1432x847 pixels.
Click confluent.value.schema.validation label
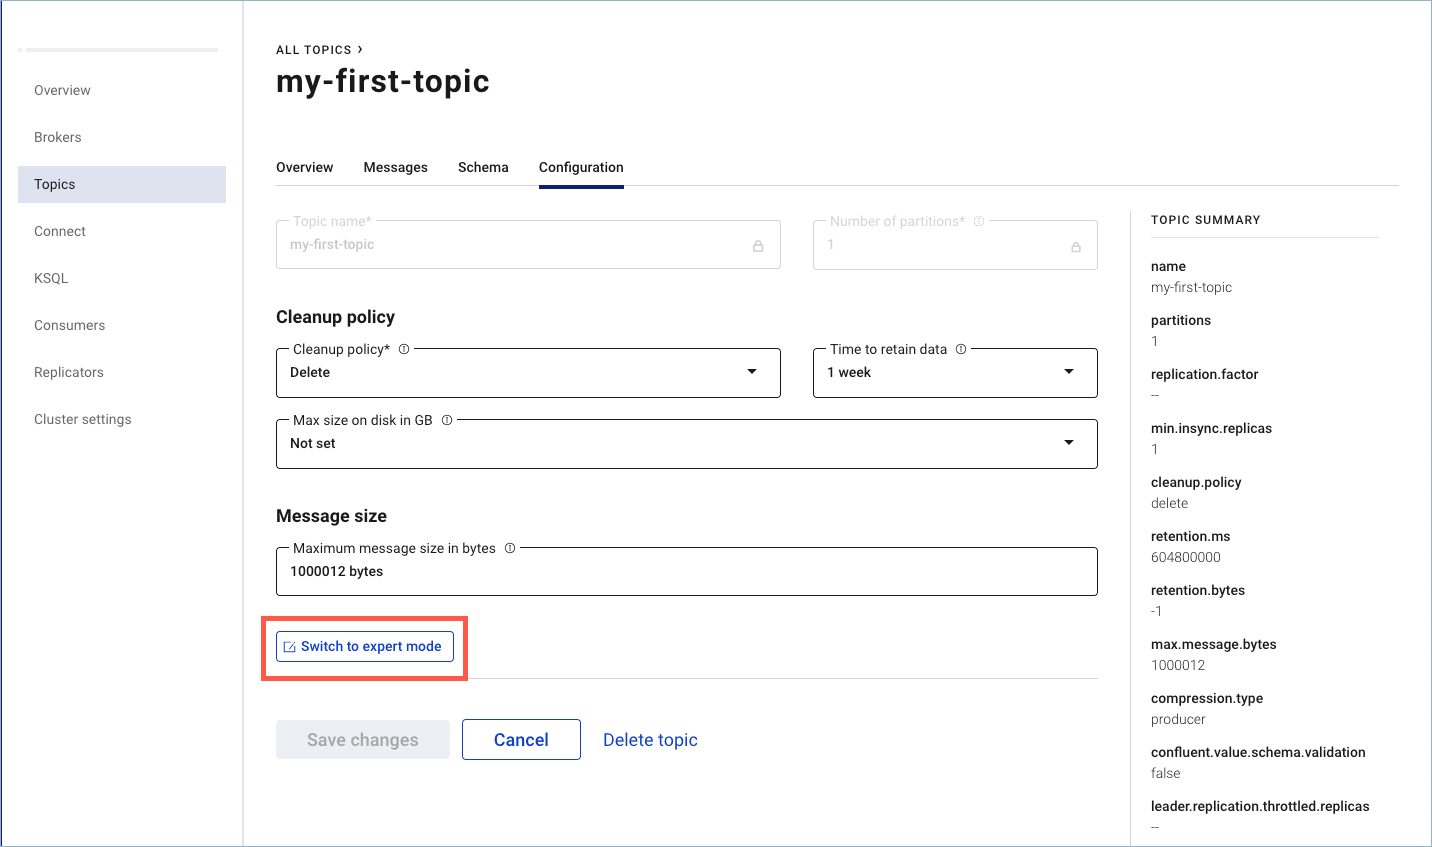[1258, 752]
